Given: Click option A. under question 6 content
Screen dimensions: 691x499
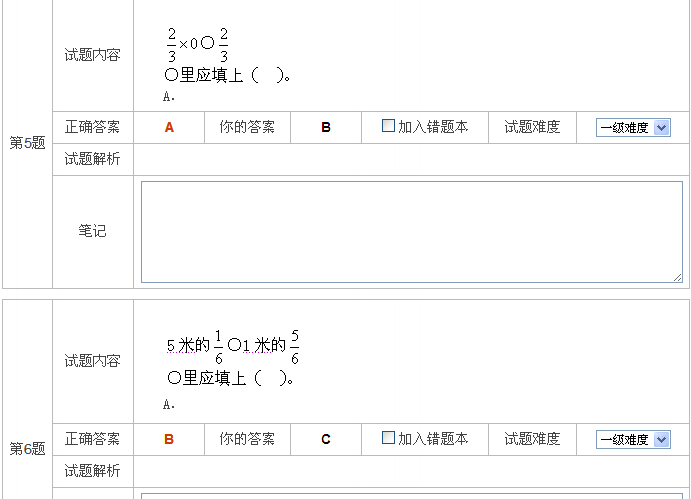Looking at the screenshot, I should tap(169, 404).
